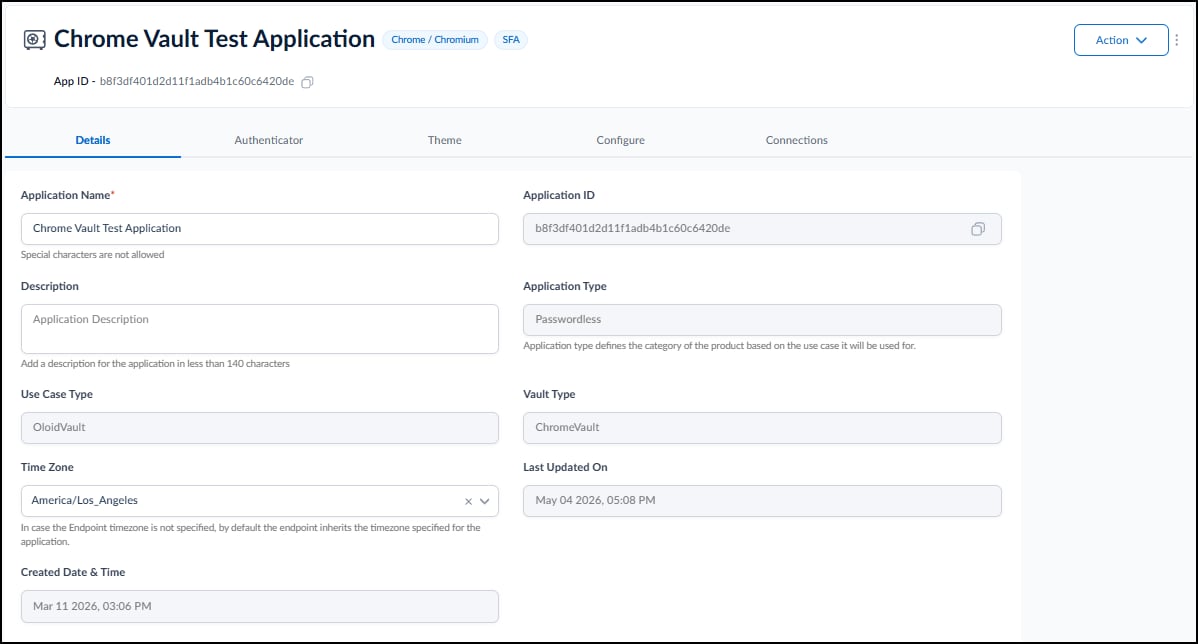Click the Chrome Vault Test Application heading
The image size is (1198, 644).
pos(214,39)
